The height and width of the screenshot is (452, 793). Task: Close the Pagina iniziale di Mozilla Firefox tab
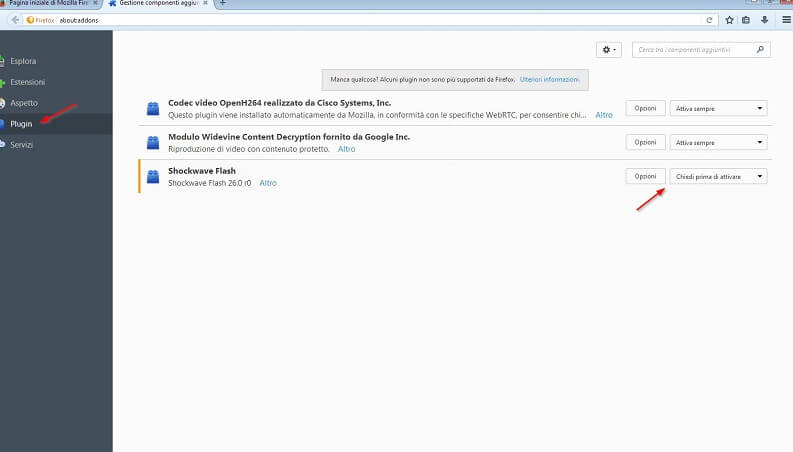[x=95, y=3]
